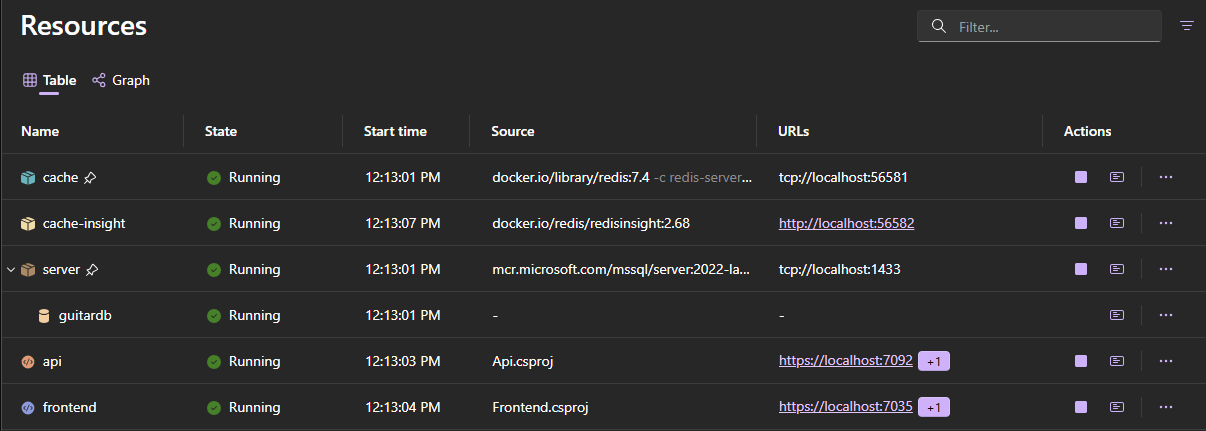1206x431 pixels.
Task: Click the tcp://localhost:56581 URL text
Action: (x=843, y=177)
